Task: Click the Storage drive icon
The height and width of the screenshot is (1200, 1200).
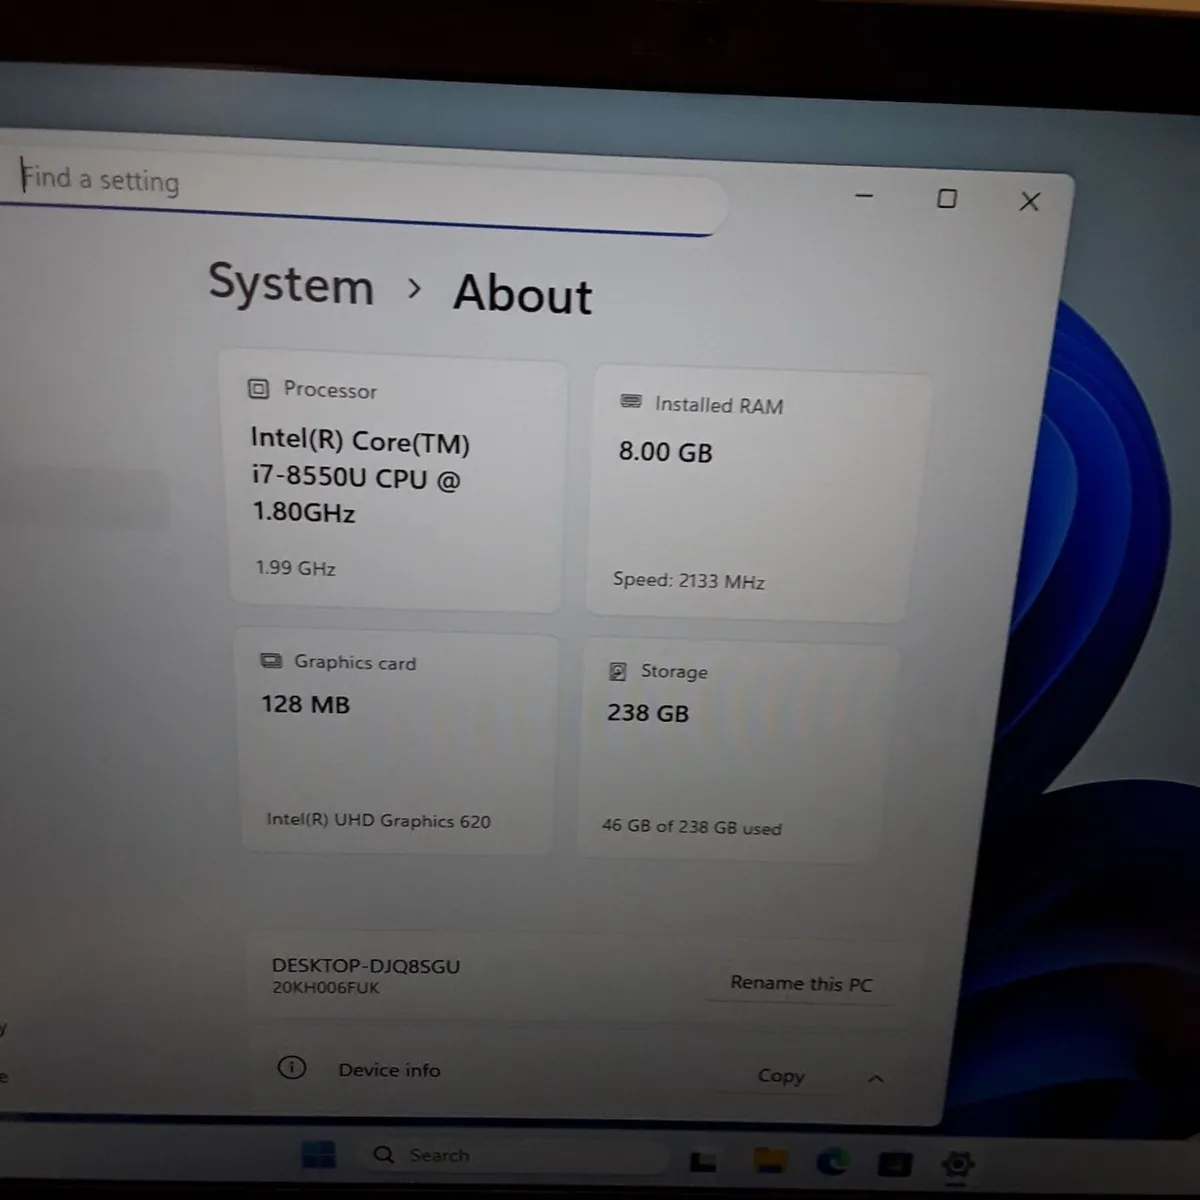Action: point(618,670)
